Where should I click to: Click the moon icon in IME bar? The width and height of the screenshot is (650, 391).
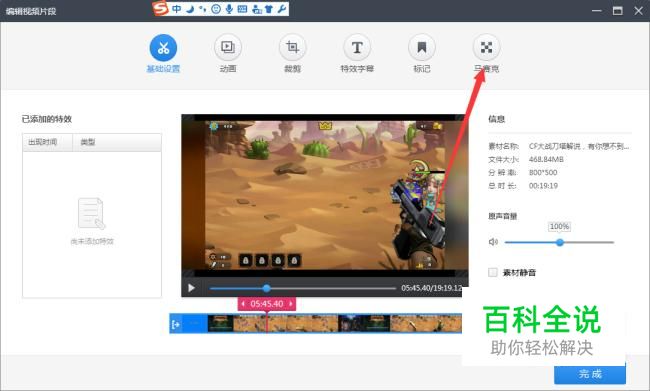190,9
